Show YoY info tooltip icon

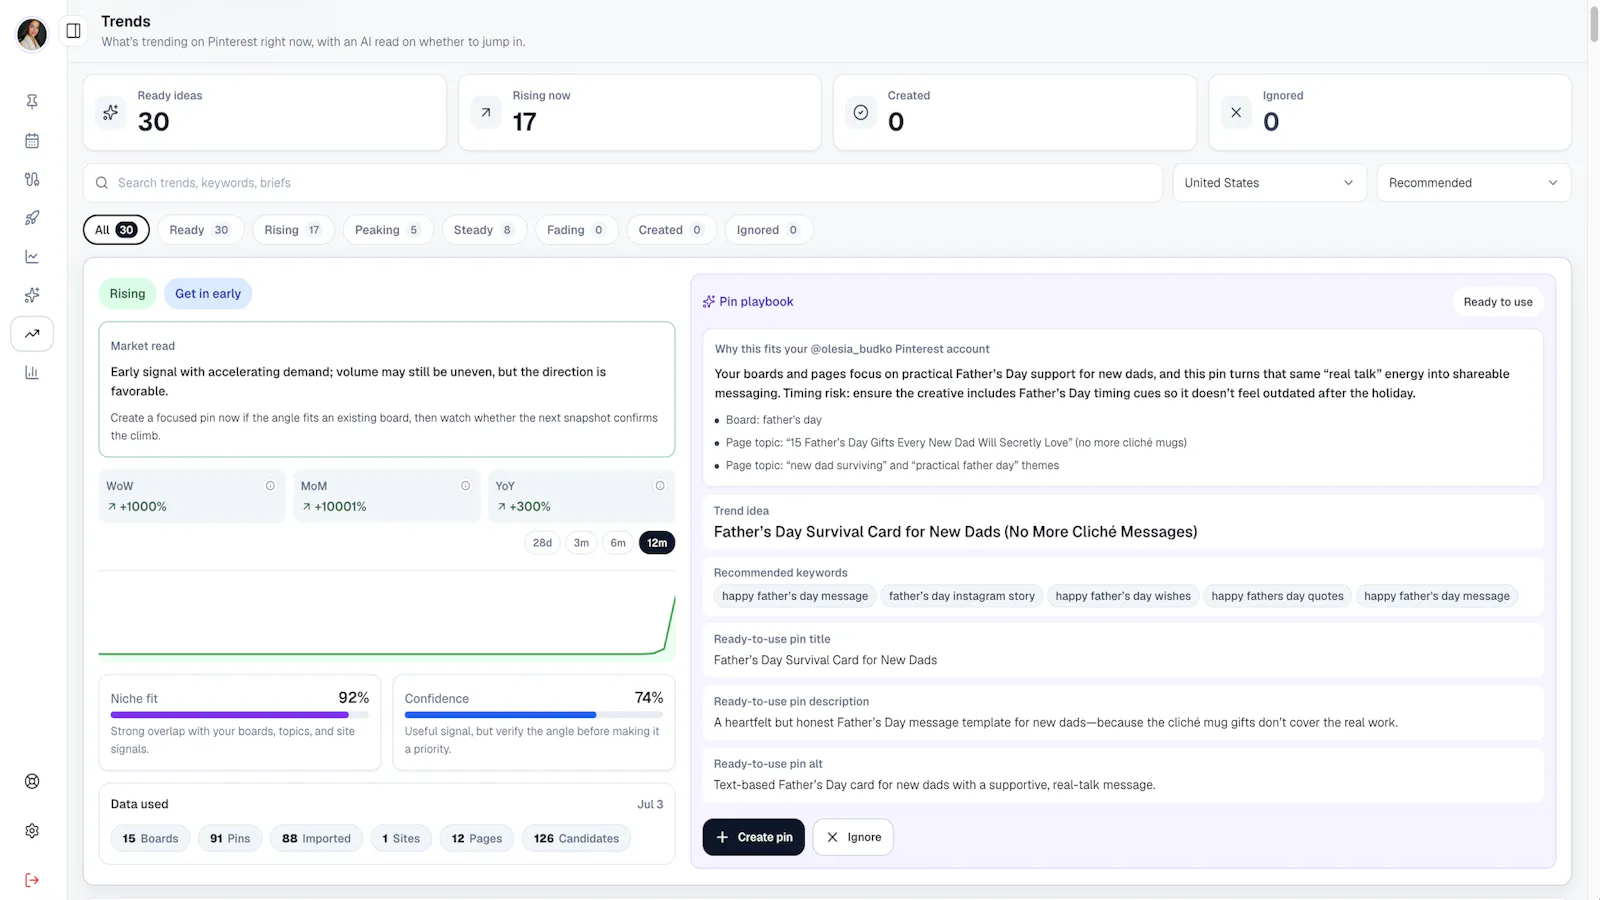[x=660, y=486]
